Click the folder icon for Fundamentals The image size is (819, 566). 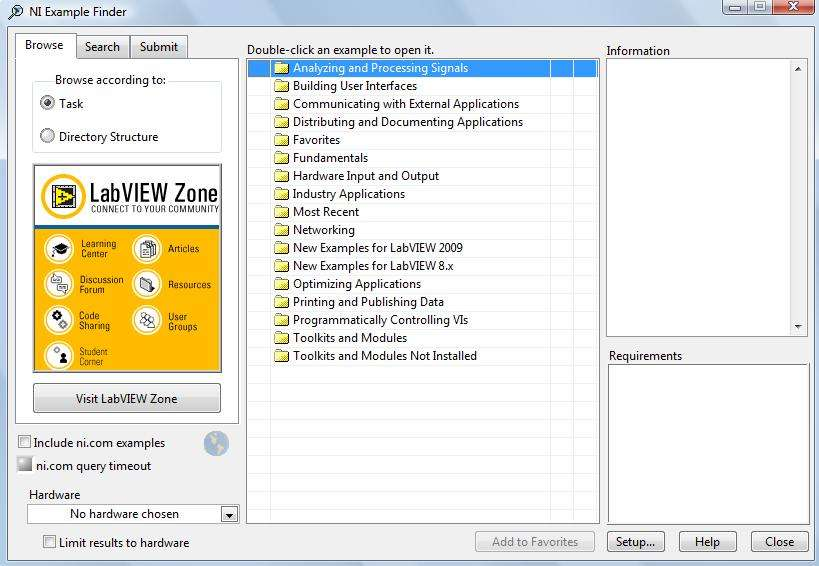coord(282,158)
